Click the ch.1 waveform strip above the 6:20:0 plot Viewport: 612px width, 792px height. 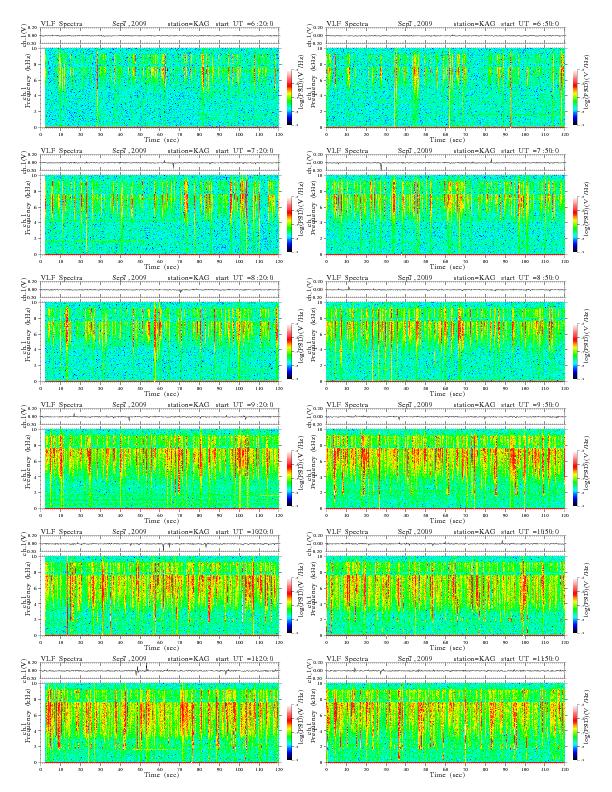tap(160, 36)
